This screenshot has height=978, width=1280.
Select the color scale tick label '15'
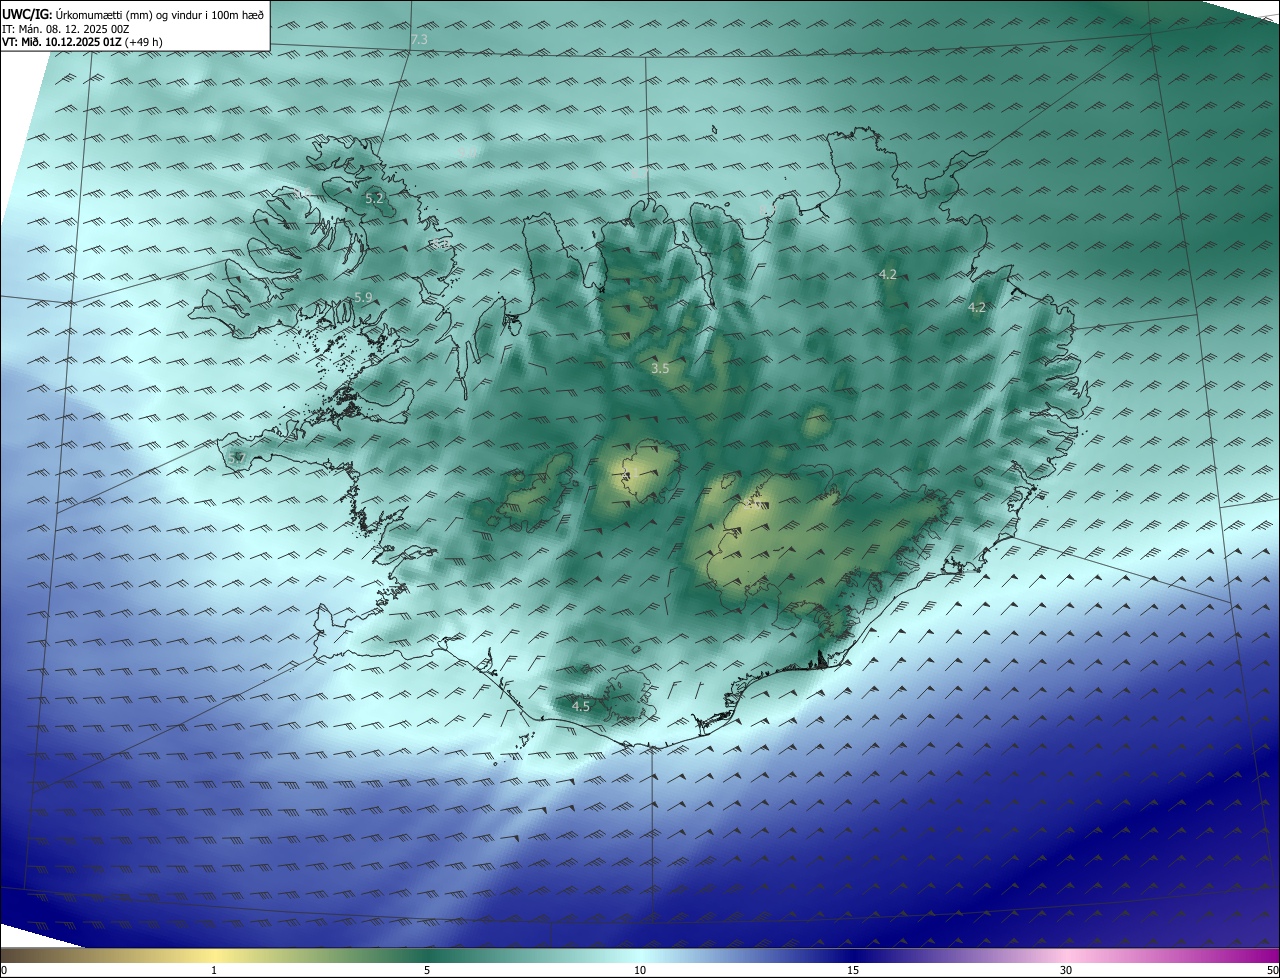click(x=853, y=970)
